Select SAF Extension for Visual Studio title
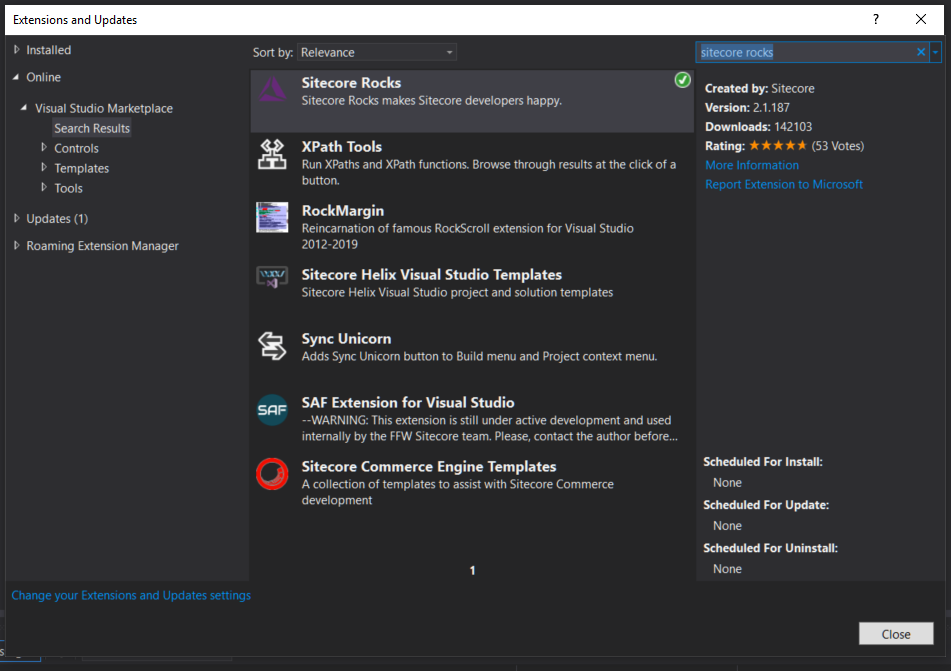951x671 pixels. pyautogui.click(x=408, y=402)
